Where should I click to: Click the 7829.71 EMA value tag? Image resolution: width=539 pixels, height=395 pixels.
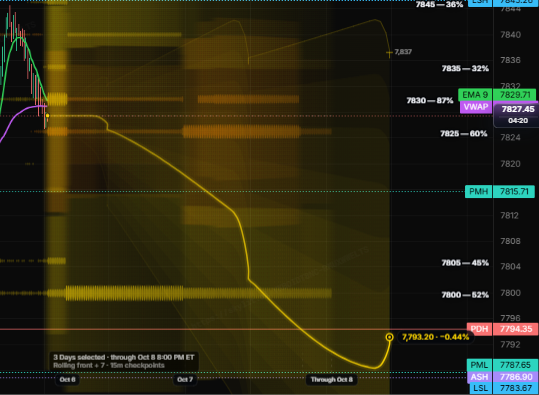514,95
